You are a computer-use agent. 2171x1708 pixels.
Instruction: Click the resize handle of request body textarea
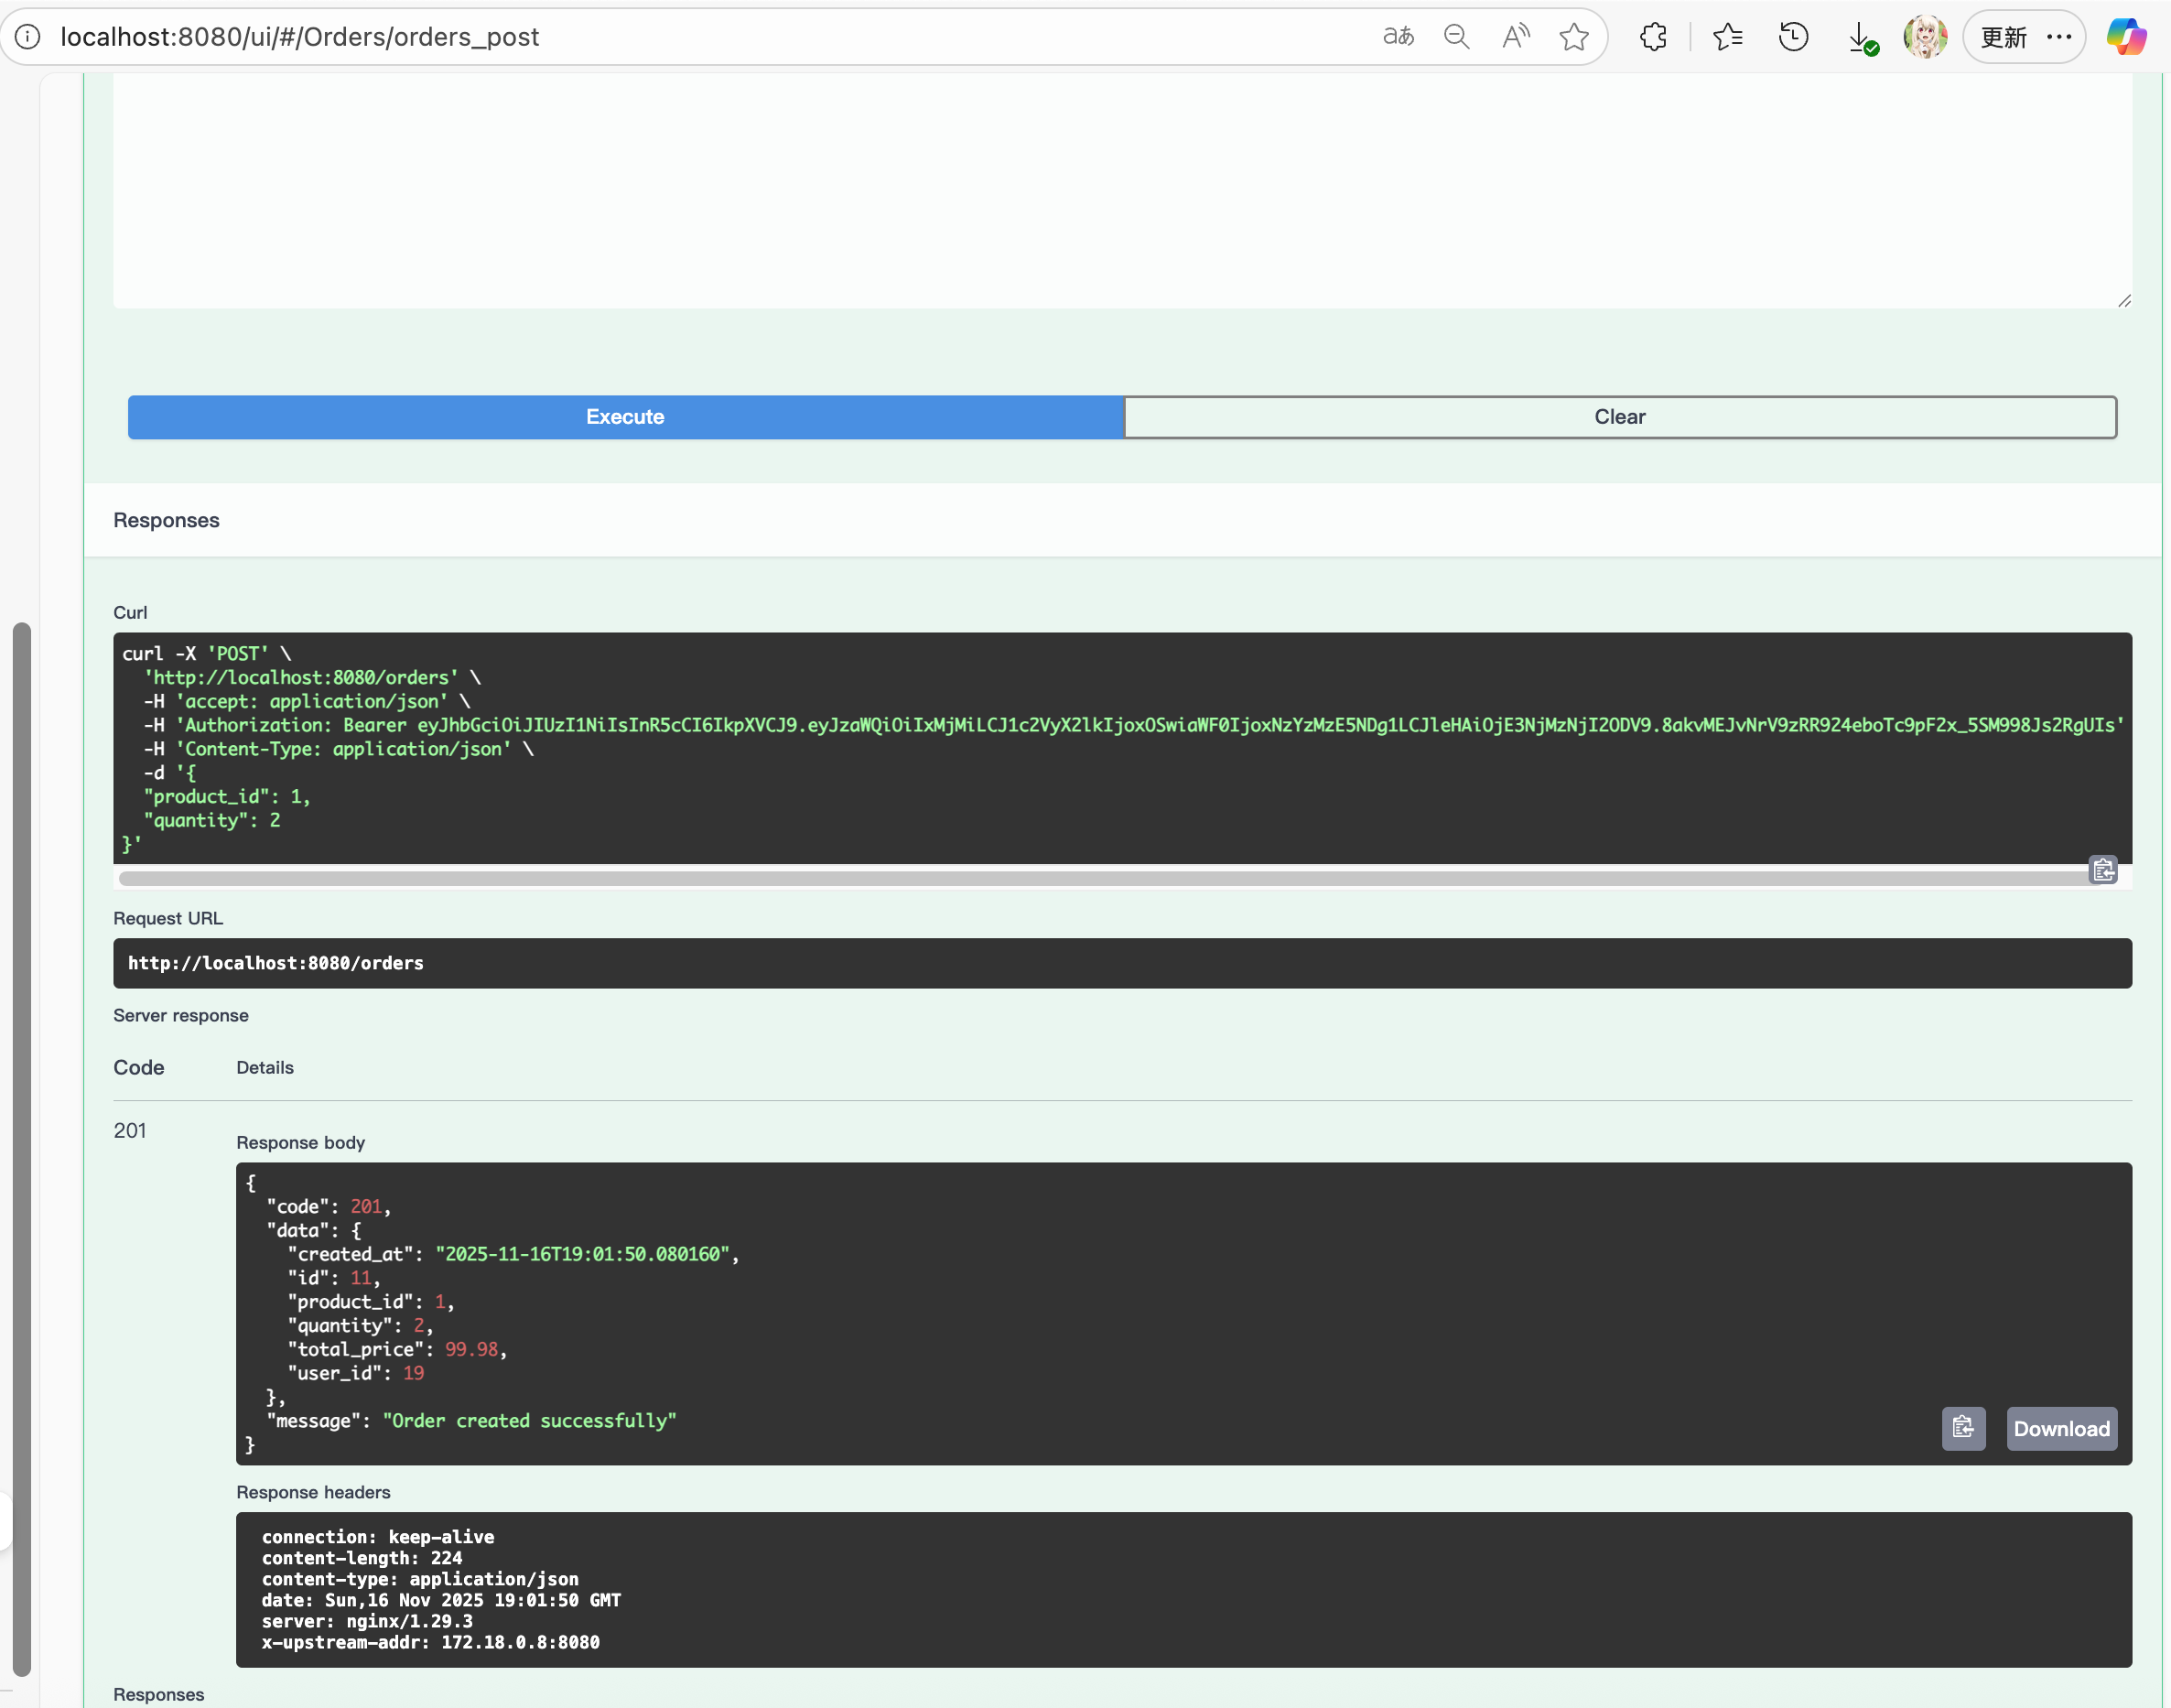click(x=2124, y=301)
